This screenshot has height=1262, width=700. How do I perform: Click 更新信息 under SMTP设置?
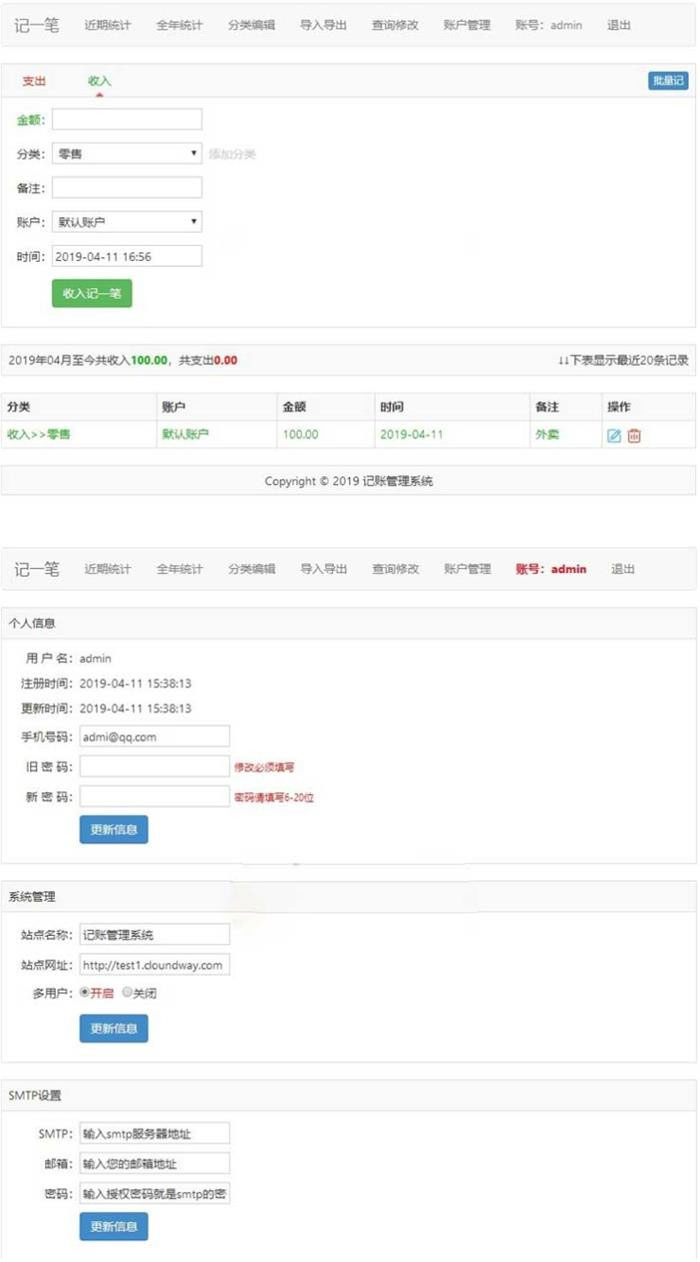point(114,1226)
